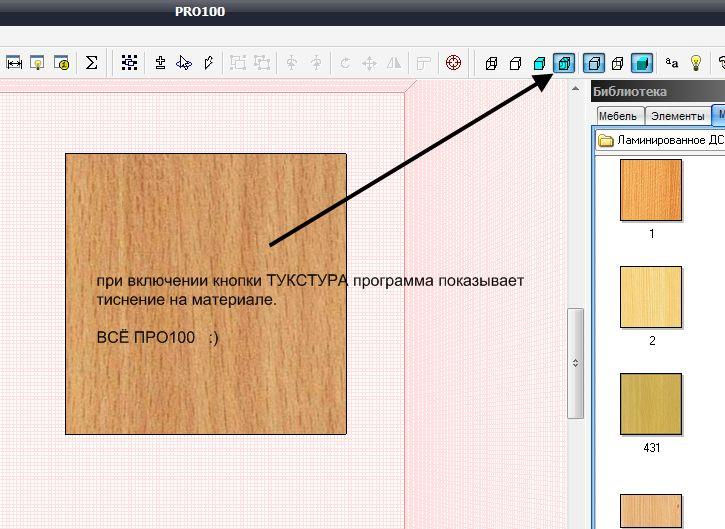This screenshot has height=529, width=725.
Task: Click the first greyed-out rotate figure icon
Action: [x=291, y=62]
